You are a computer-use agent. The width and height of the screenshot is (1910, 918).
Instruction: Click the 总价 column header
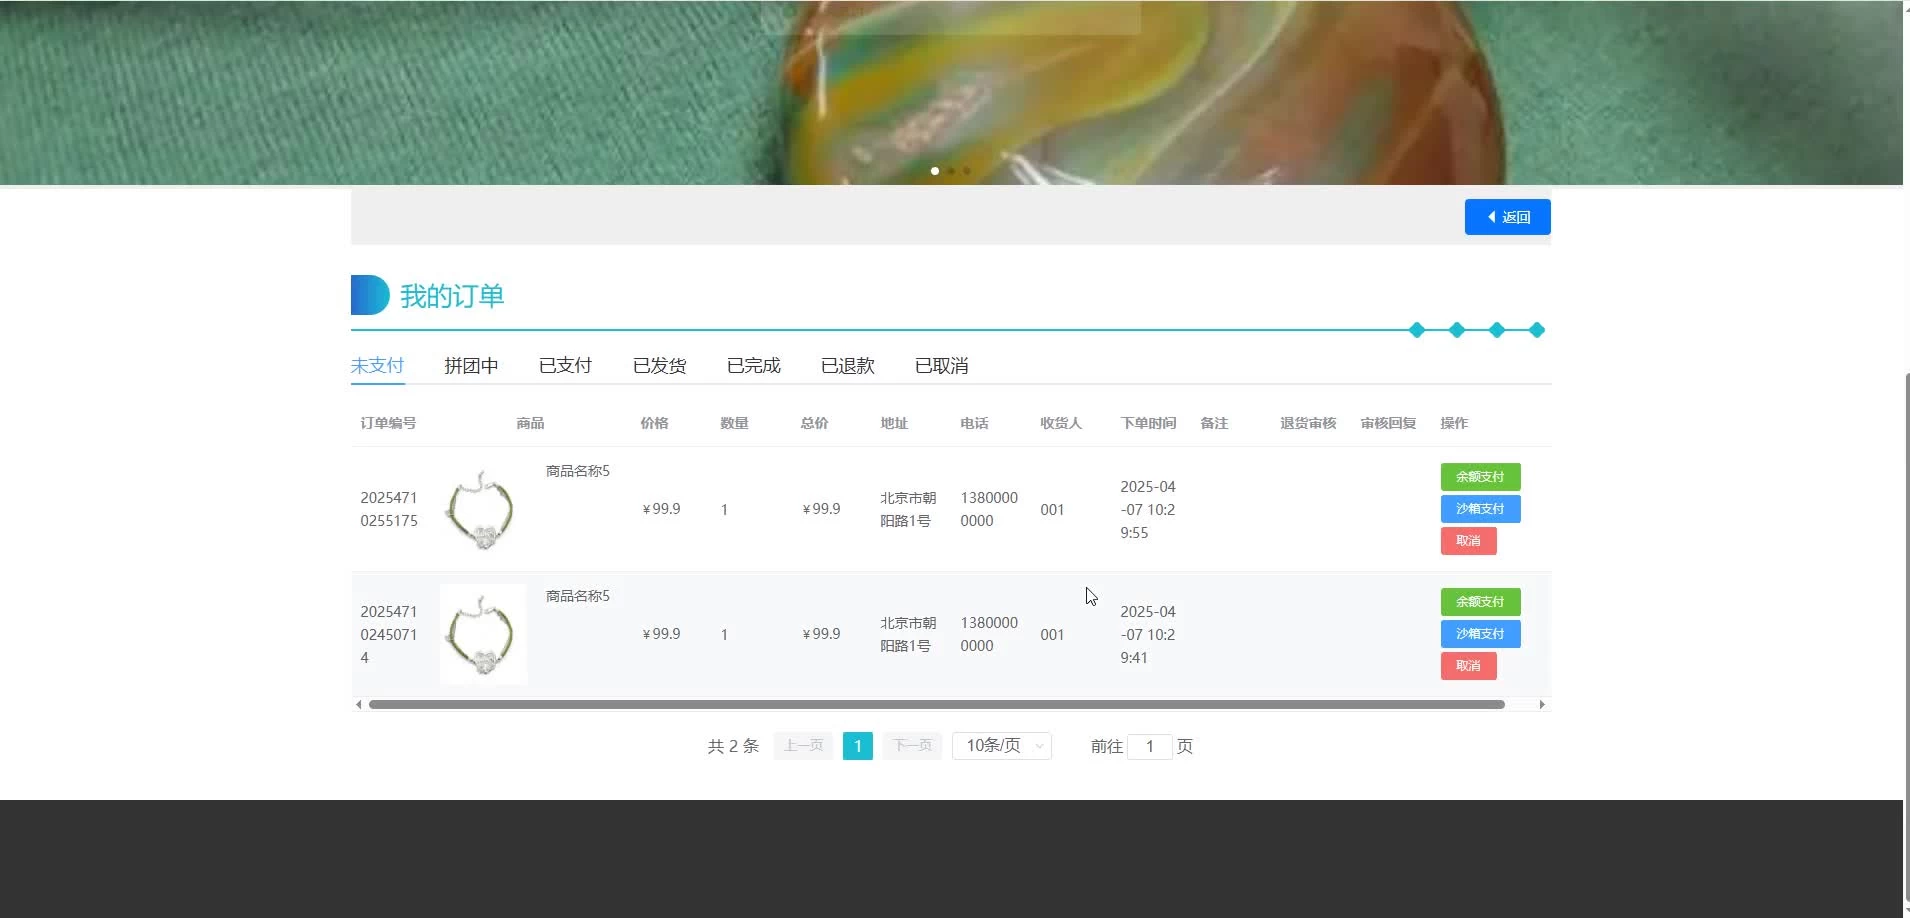[x=814, y=423]
